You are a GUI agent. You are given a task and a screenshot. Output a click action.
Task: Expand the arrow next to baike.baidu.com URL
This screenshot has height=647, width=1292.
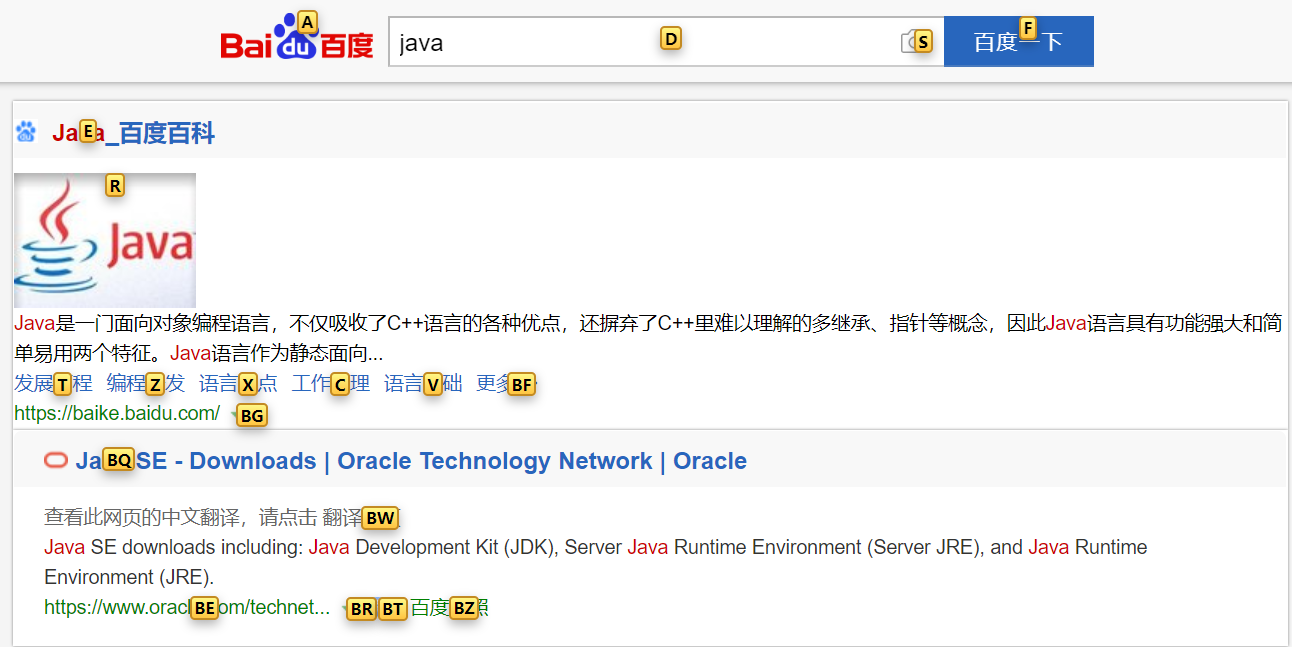236,413
